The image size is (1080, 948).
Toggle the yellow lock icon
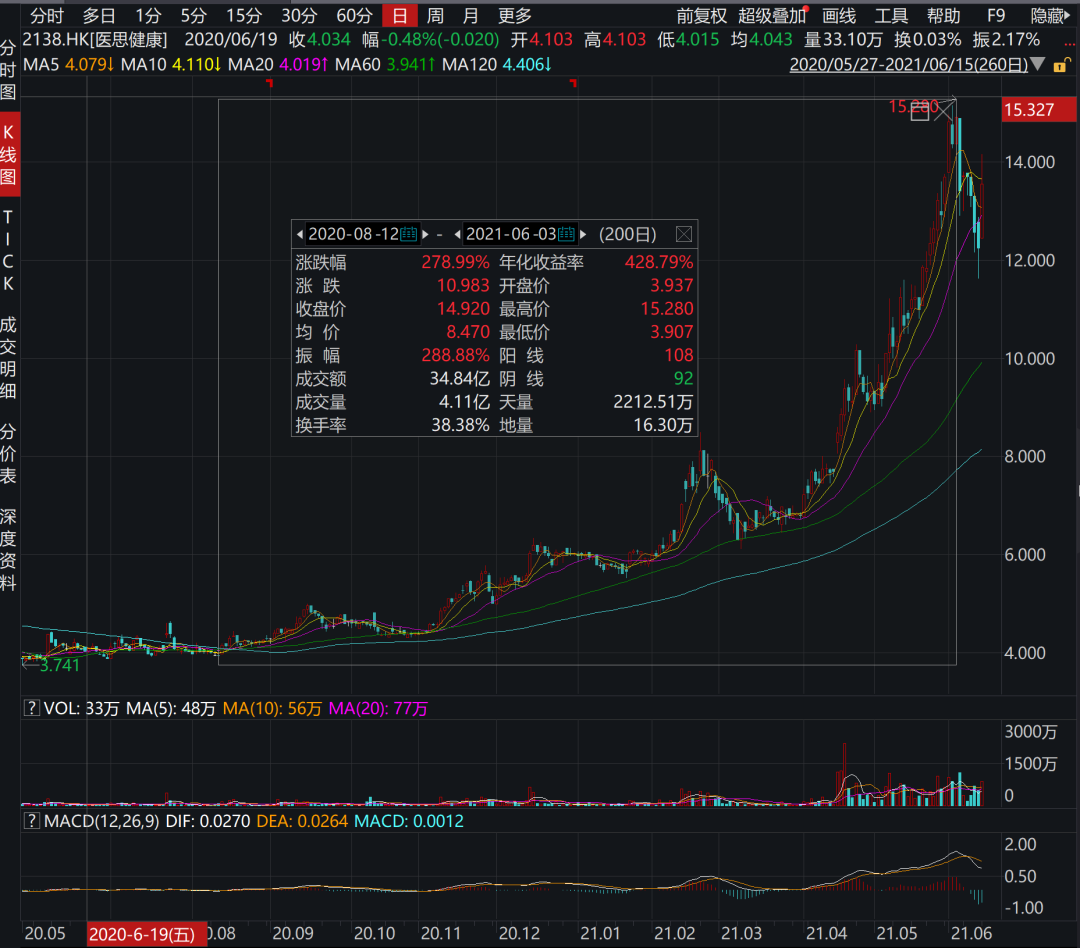[x=1062, y=65]
